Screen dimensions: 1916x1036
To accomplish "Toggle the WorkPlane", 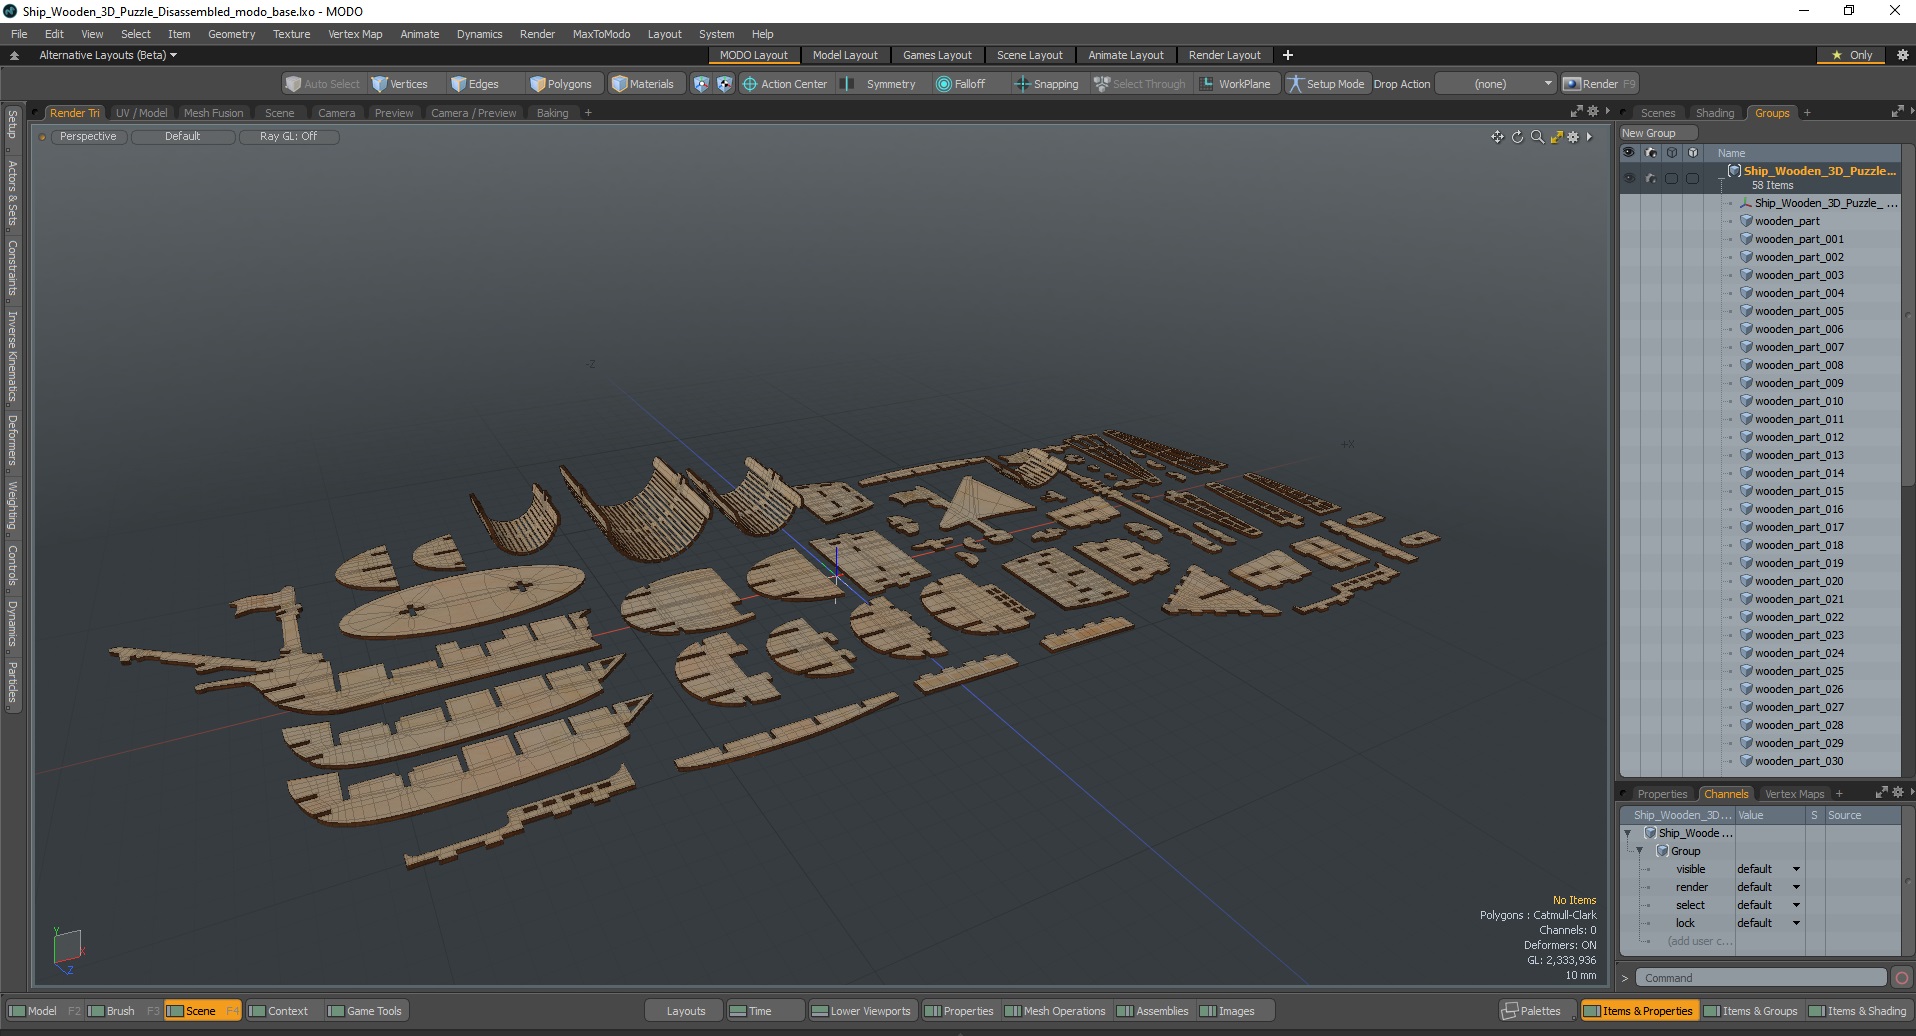I will click(x=1235, y=84).
